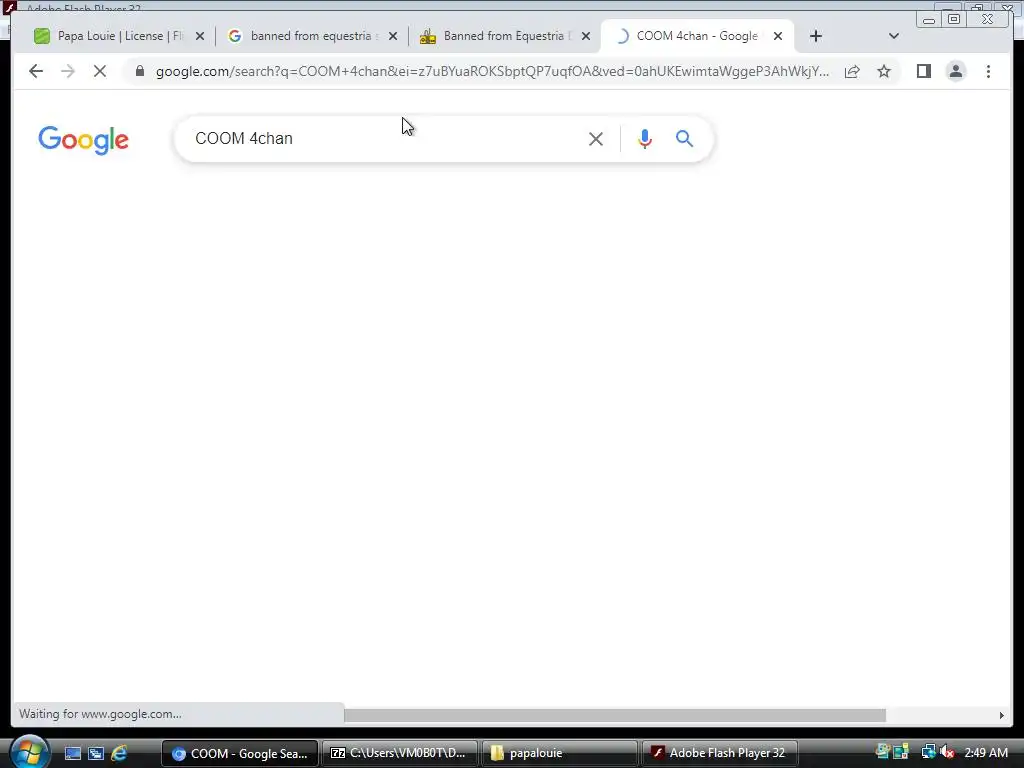Viewport: 1024px width, 768px height.
Task: Close the COOM 4chan tab
Action: click(x=778, y=36)
